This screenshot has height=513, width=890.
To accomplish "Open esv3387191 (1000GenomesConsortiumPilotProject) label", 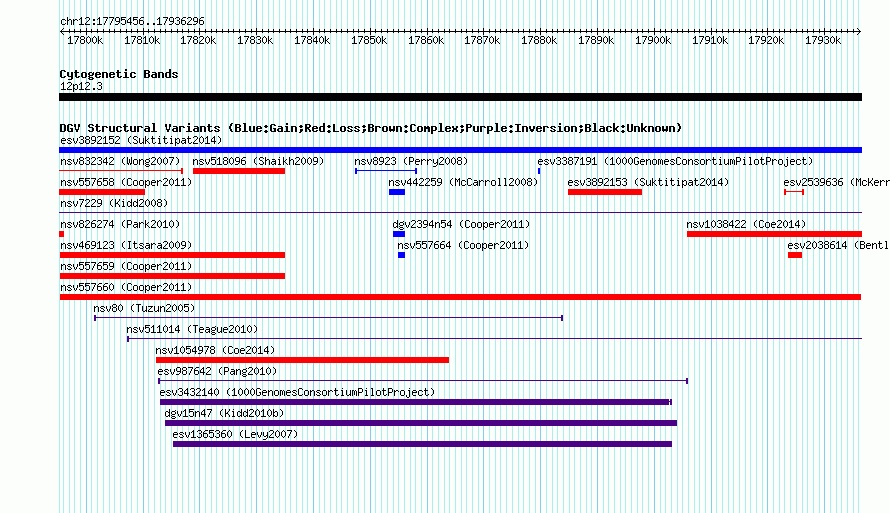I will point(675,161).
